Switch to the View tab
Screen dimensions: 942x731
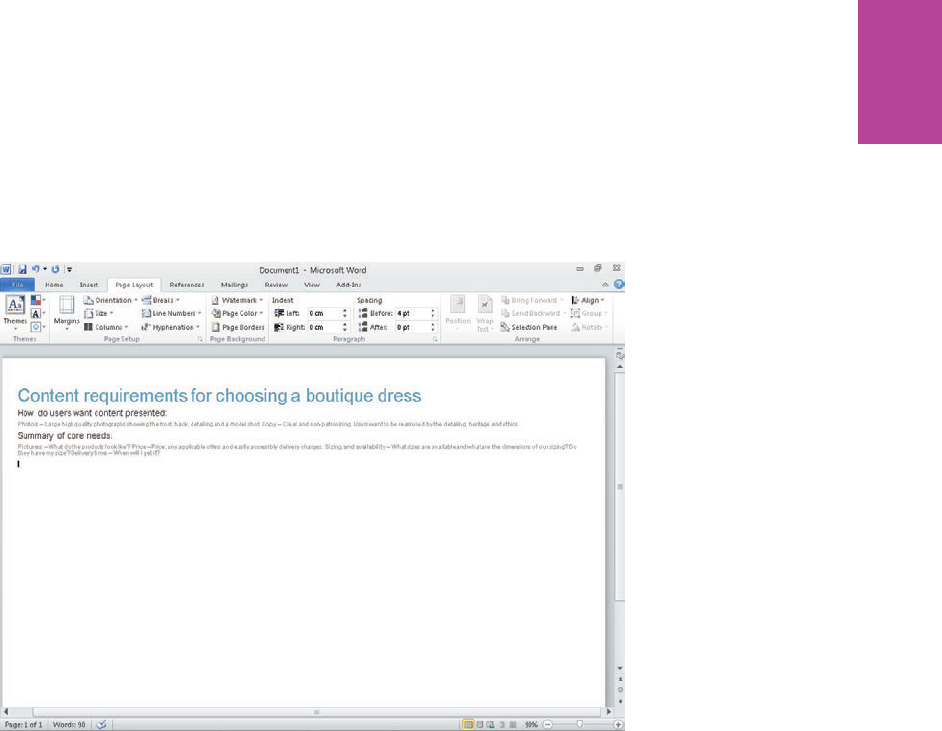click(x=312, y=285)
